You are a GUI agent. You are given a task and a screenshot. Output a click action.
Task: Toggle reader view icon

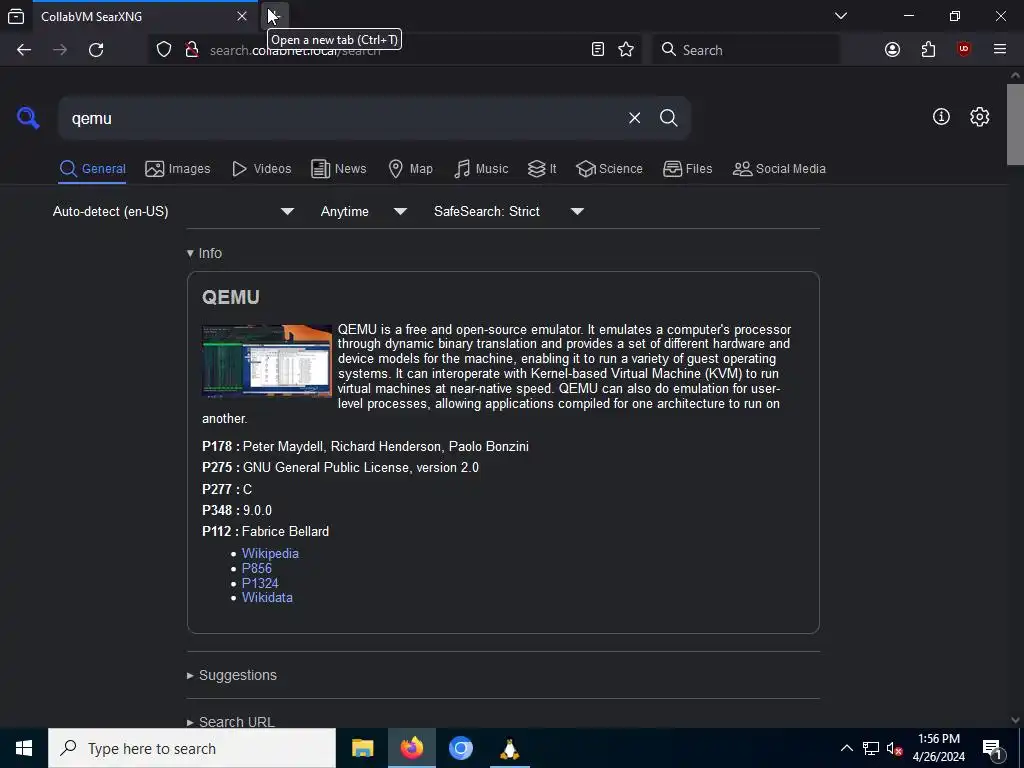pos(598,50)
